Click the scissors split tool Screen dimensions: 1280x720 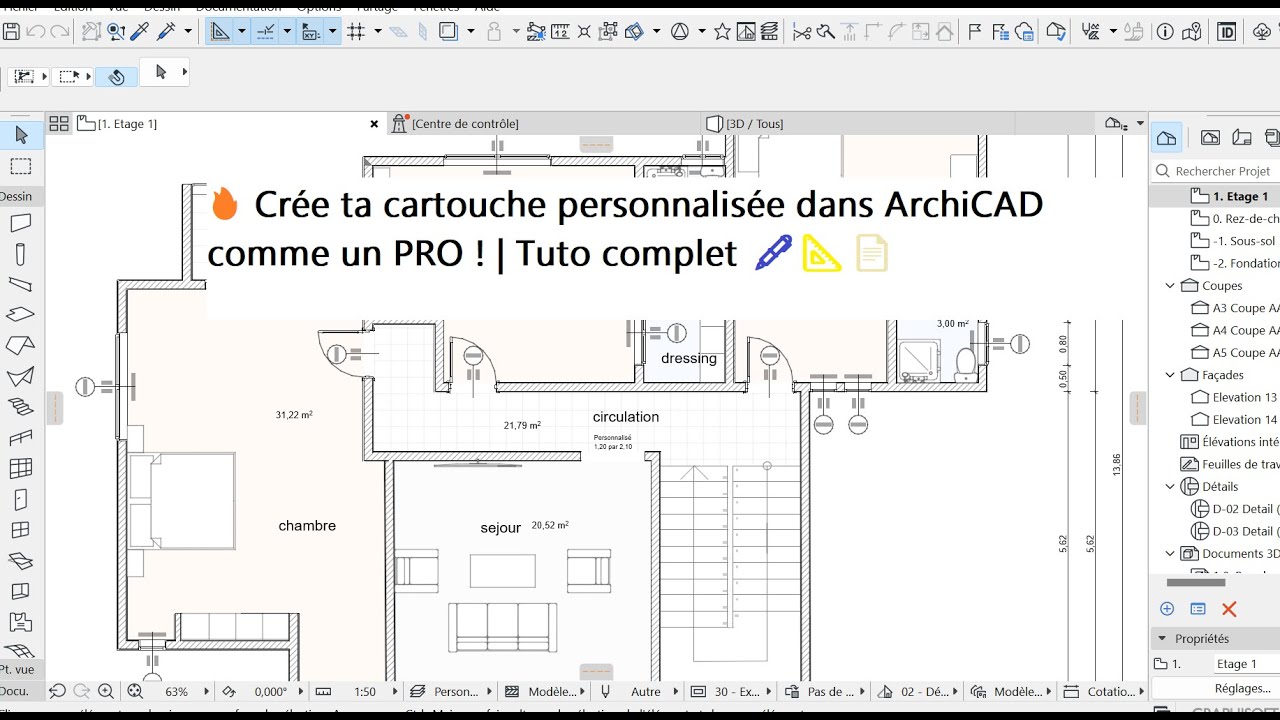point(801,32)
